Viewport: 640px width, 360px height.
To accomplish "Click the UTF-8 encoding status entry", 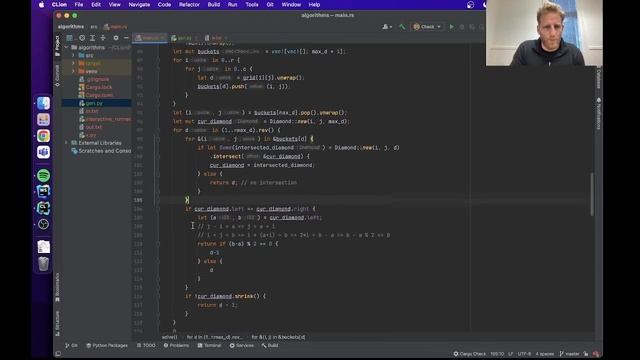I will pyautogui.click(x=524, y=354).
